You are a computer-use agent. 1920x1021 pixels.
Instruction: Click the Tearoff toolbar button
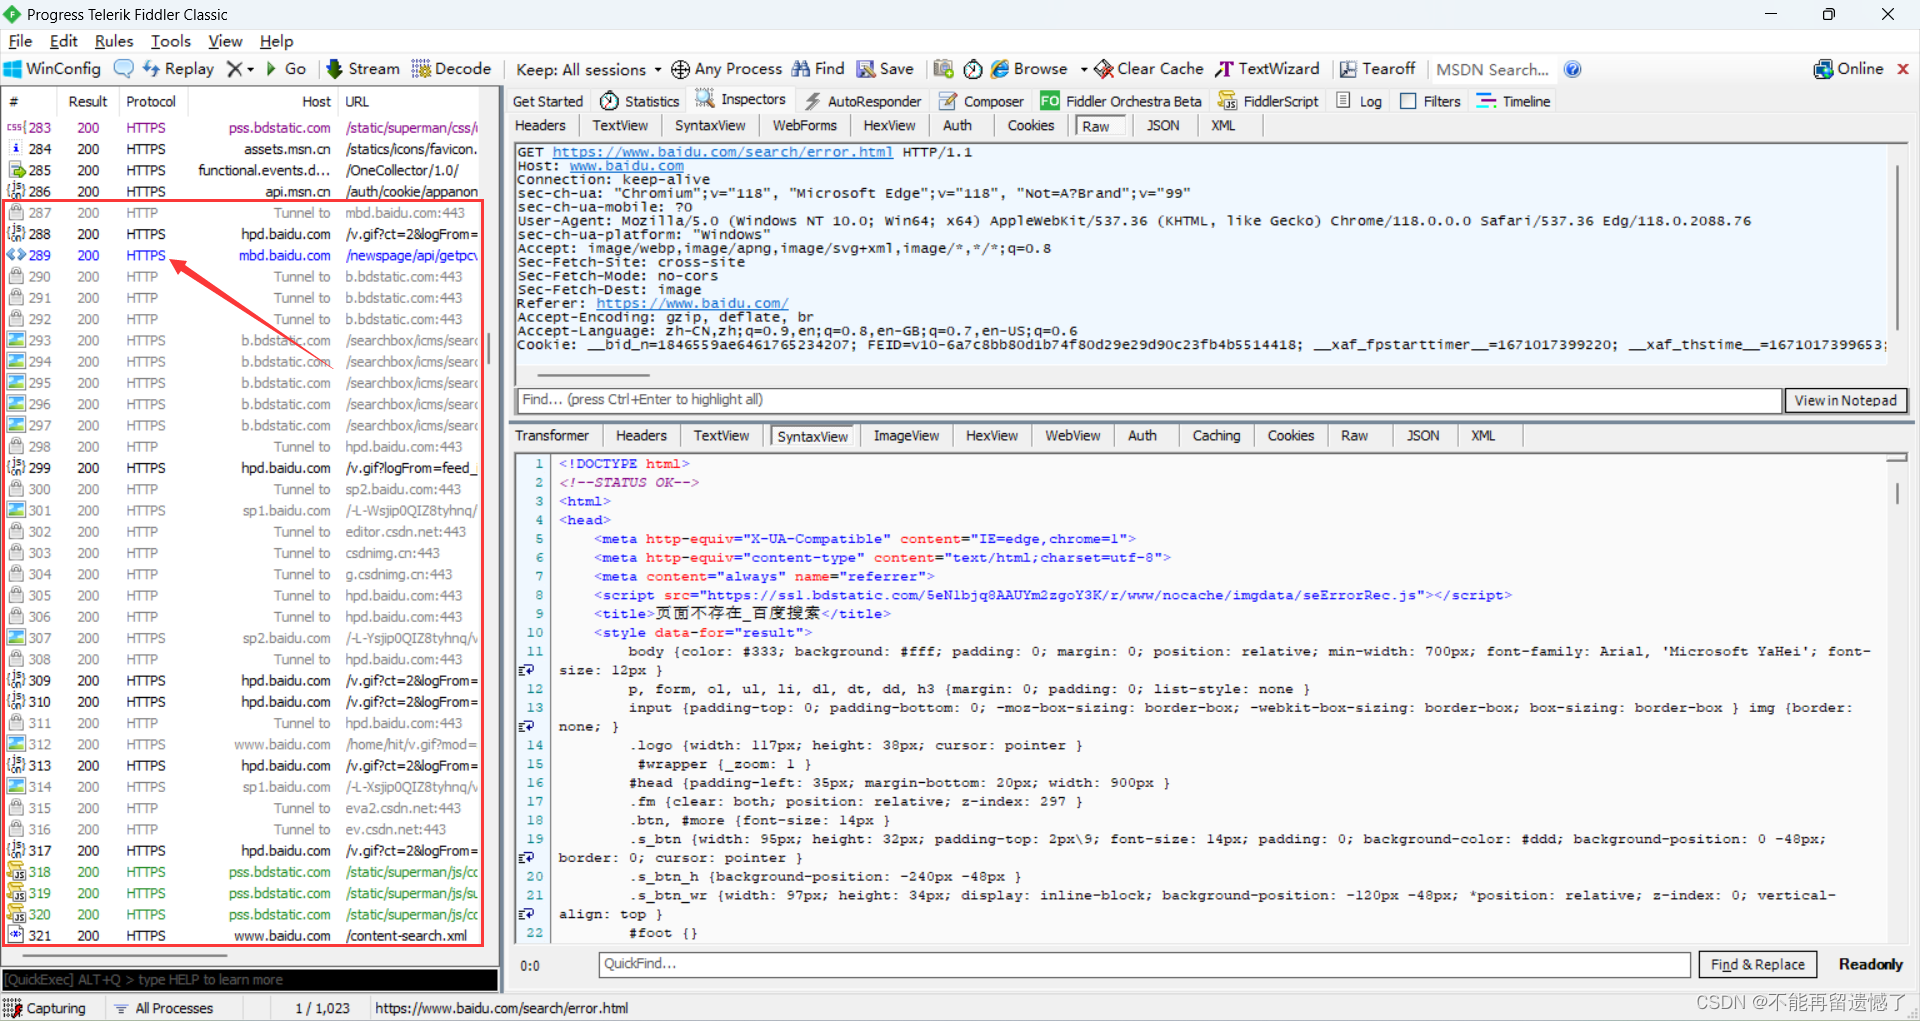pos(1377,69)
